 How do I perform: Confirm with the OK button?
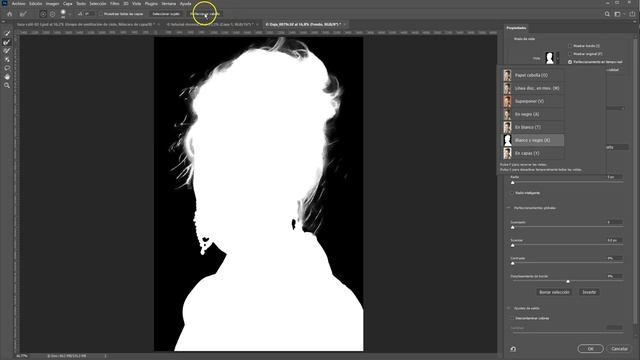(x=590, y=349)
